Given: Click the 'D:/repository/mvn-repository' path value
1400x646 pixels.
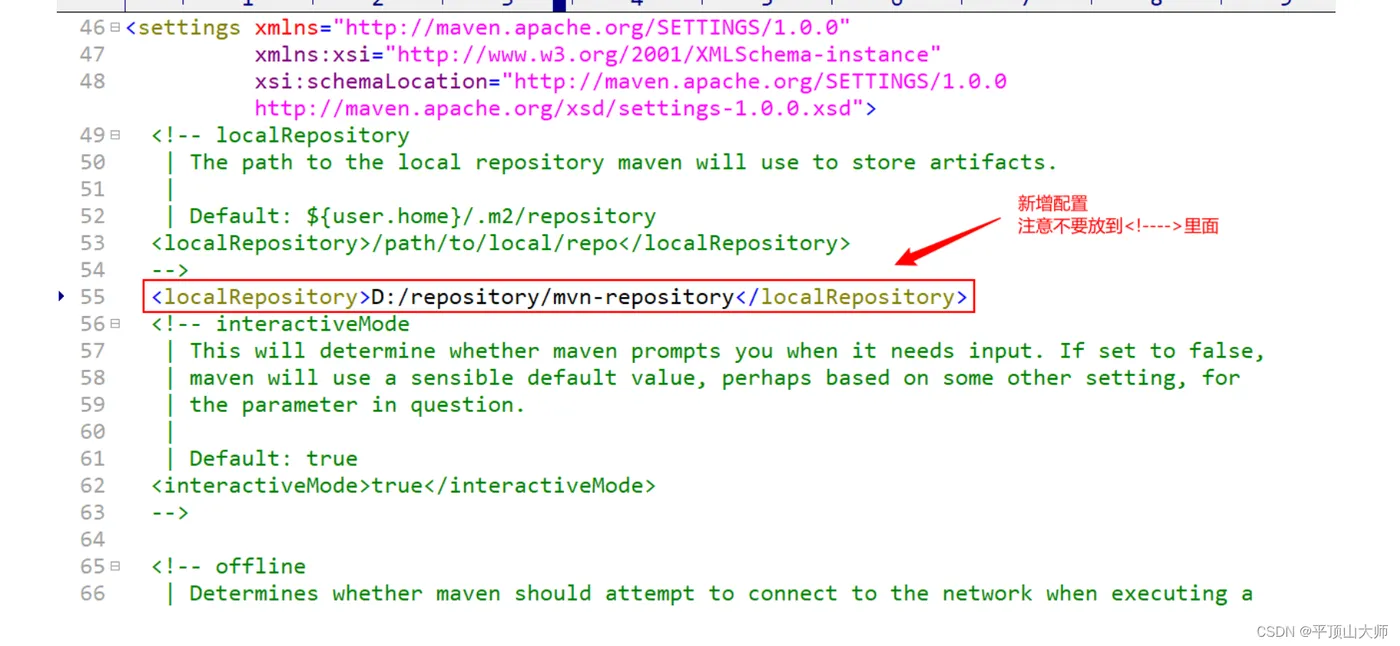Looking at the screenshot, I should point(552,297).
